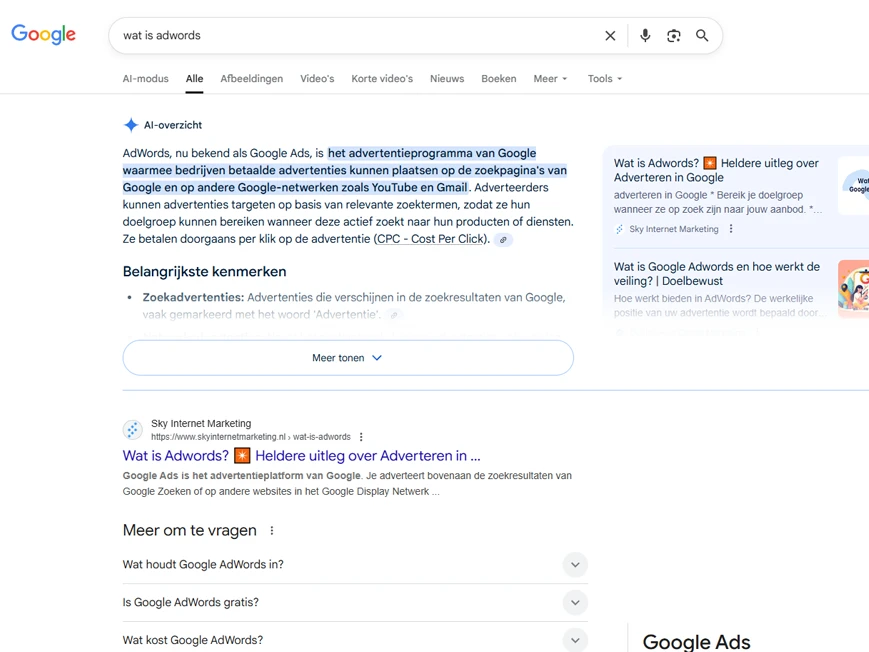Click the Sky Internet Marketing source label in side card

[x=673, y=229]
